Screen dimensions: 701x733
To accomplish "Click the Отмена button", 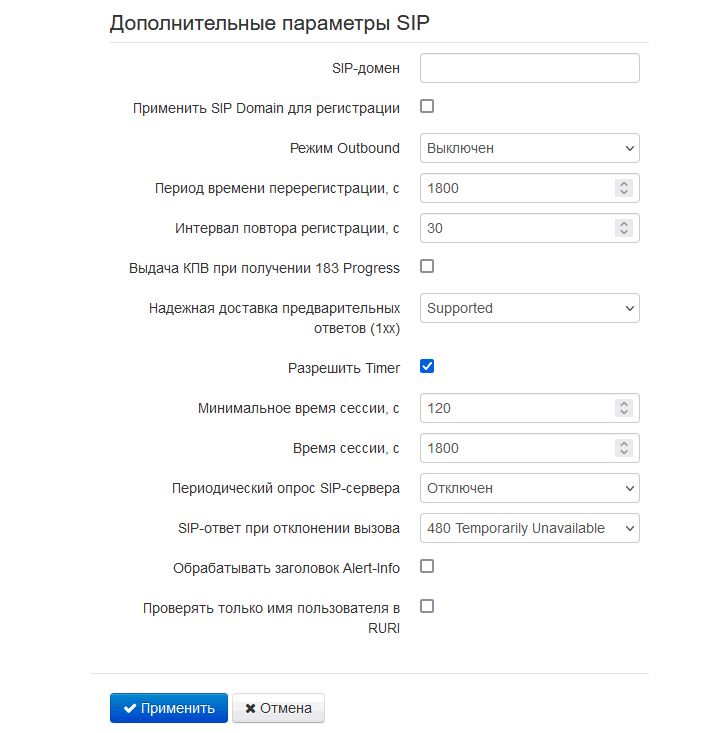I will point(278,708).
